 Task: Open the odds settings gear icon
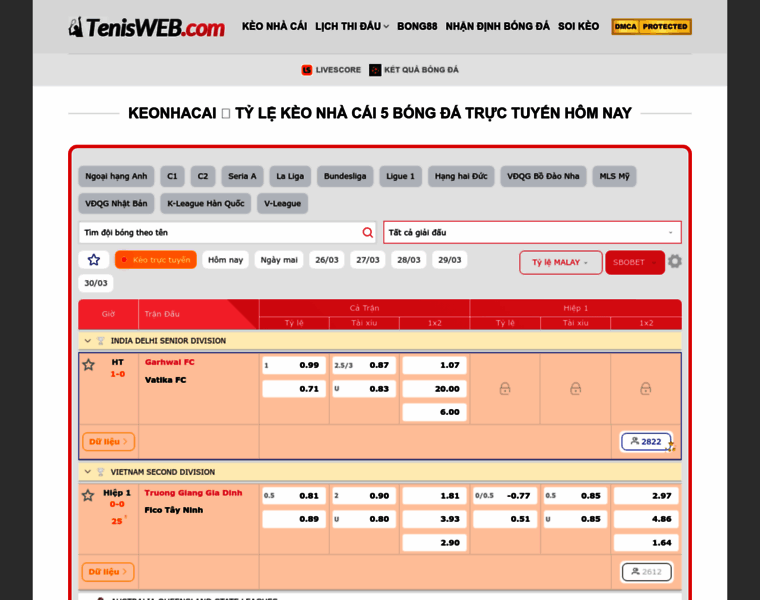point(675,262)
